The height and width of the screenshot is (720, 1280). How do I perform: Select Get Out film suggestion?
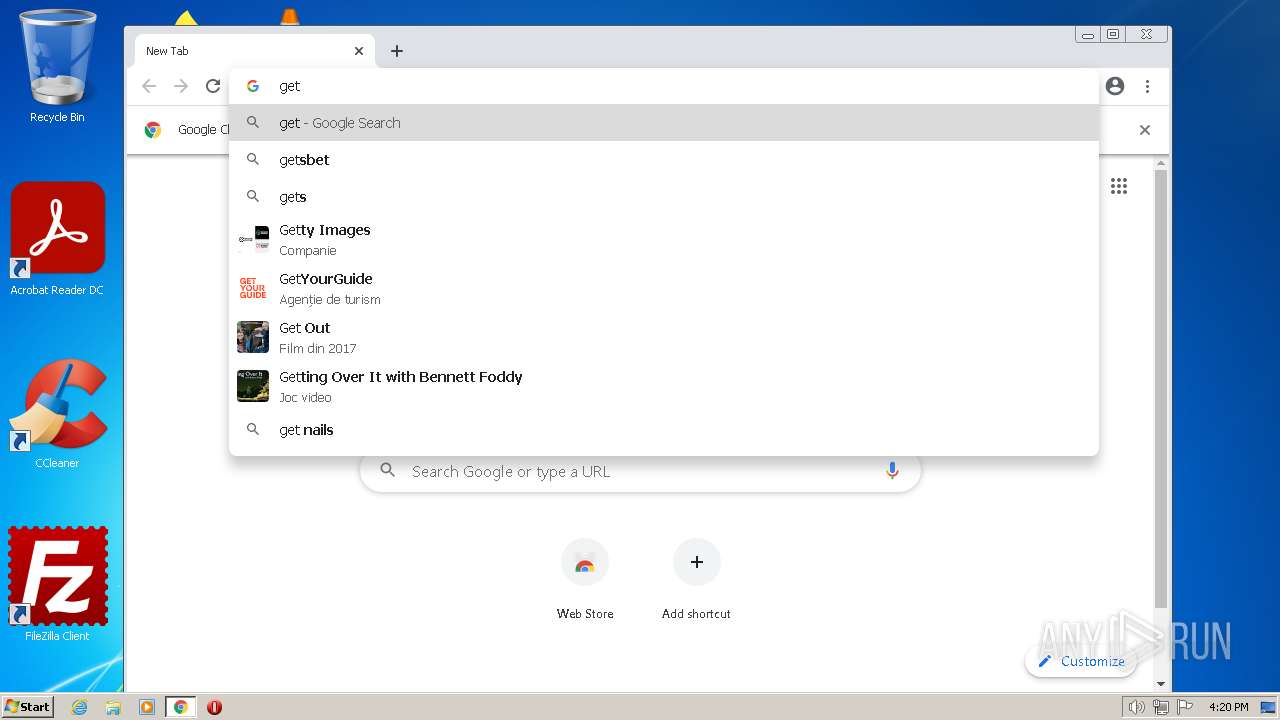pos(664,338)
